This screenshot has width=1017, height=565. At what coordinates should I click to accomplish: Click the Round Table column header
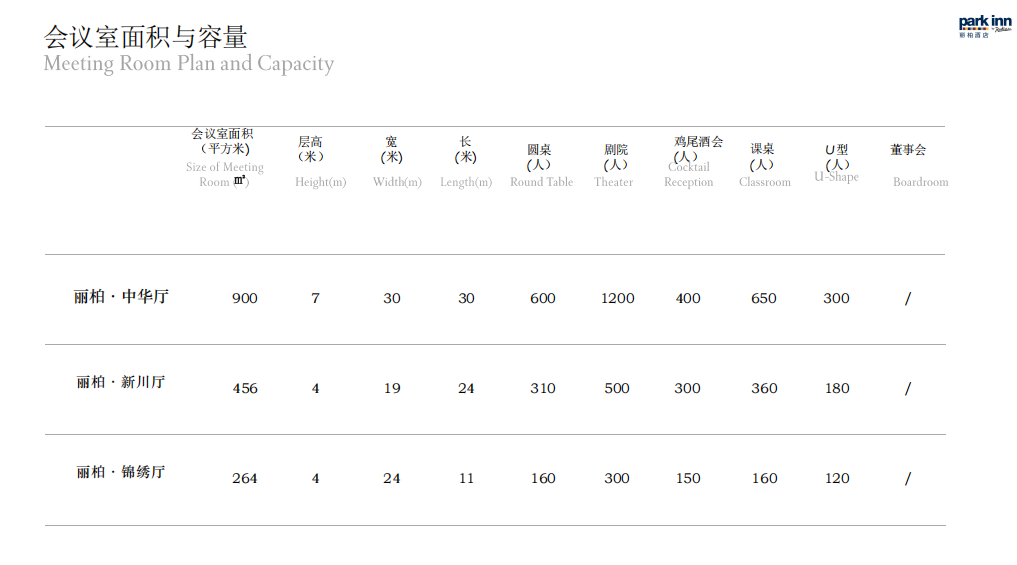pyautogui.click(x=542, y=182)
